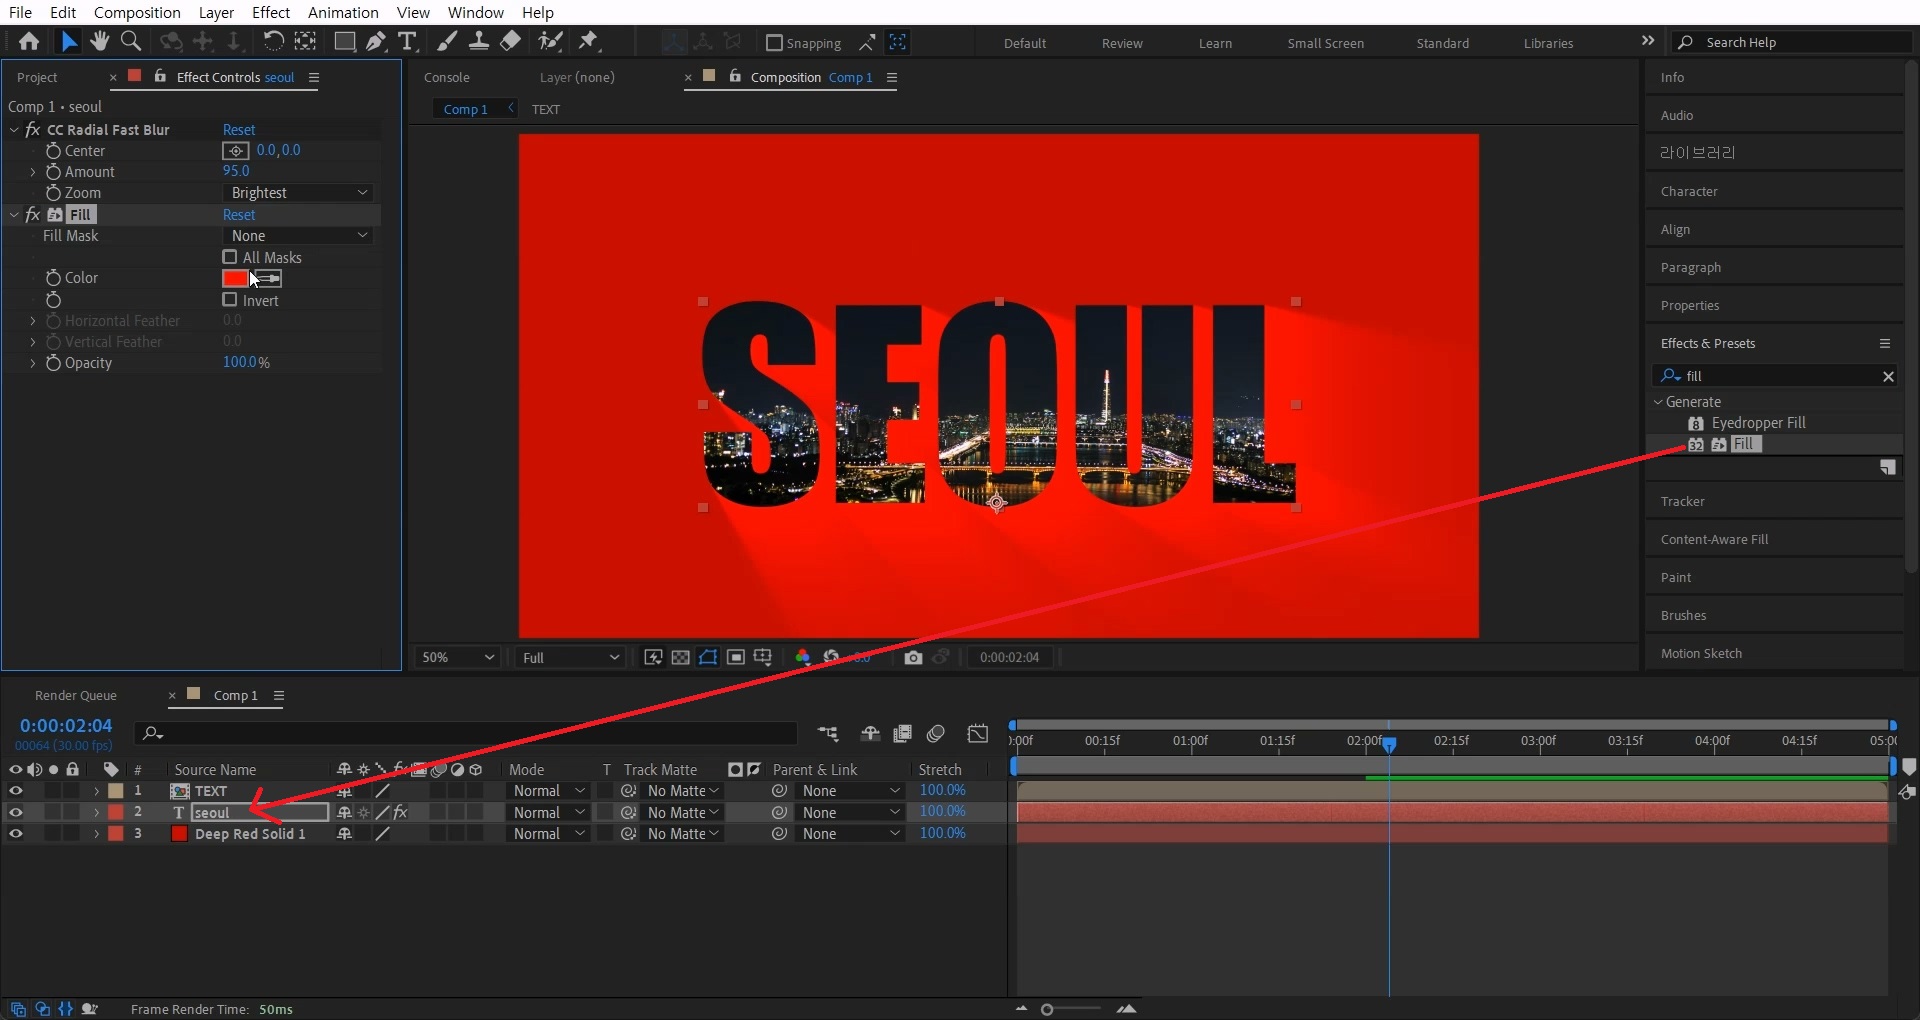Select the Roto Brush tool
This screenshot has height=1020, width=1920.
[550, 41]
